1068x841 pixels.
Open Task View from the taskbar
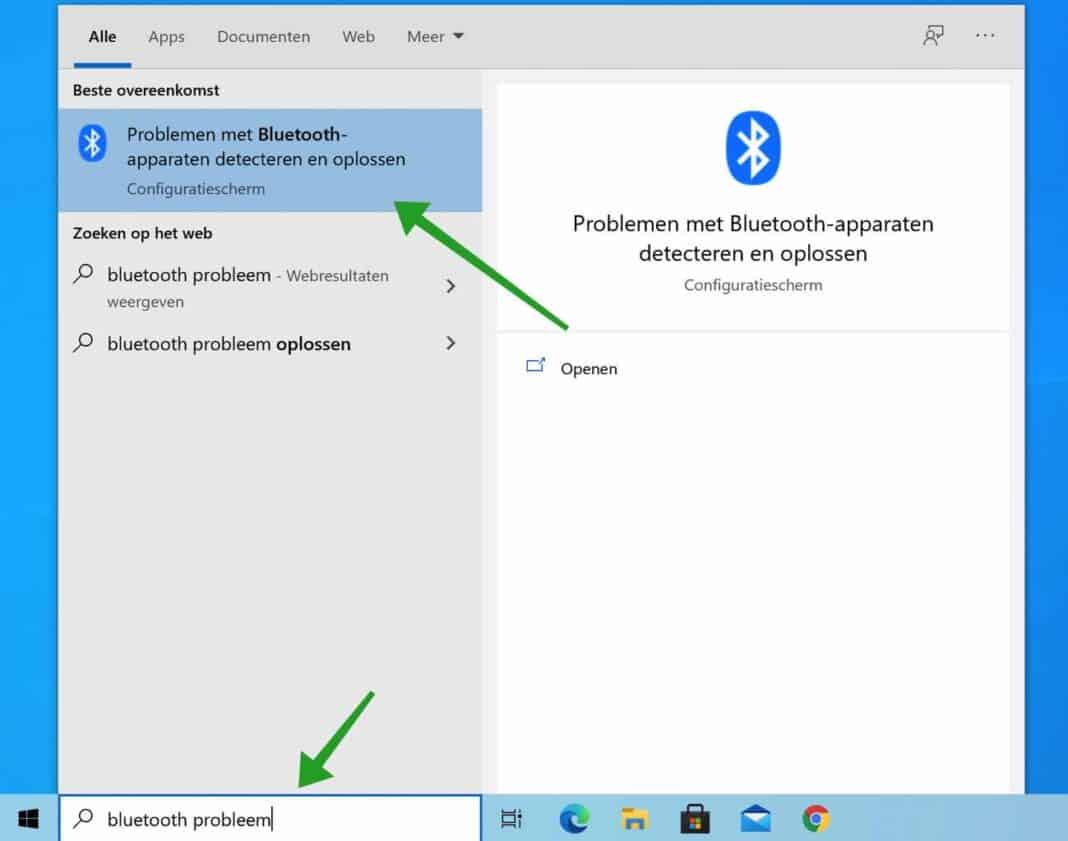[x=511, y=818]
